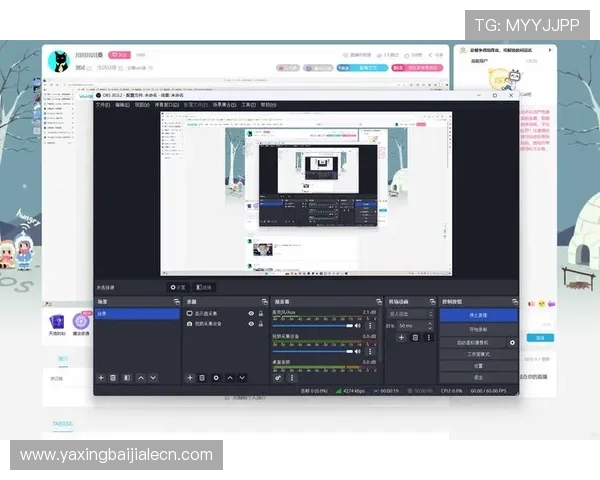
Task: Move source up with the Sources panel arrow
Action: [x=230, y=378]
